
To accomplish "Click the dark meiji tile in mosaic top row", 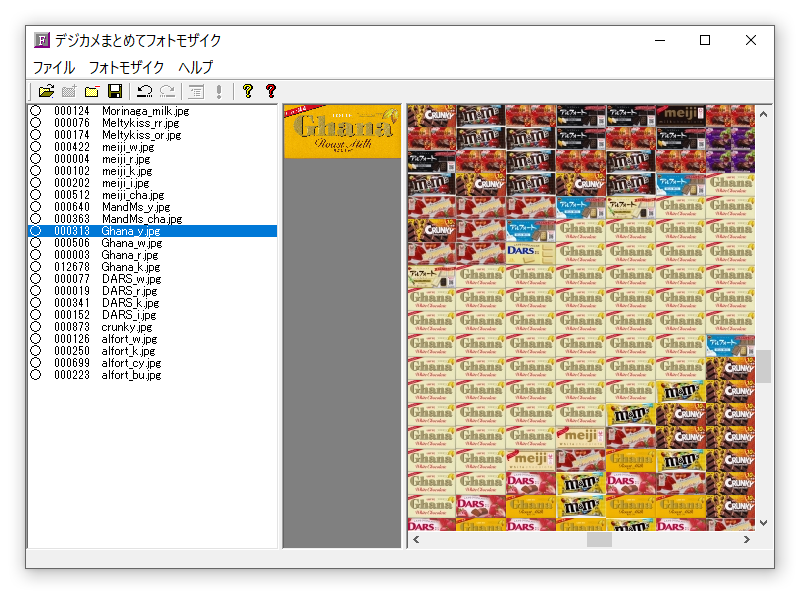I will click(681, 116).
